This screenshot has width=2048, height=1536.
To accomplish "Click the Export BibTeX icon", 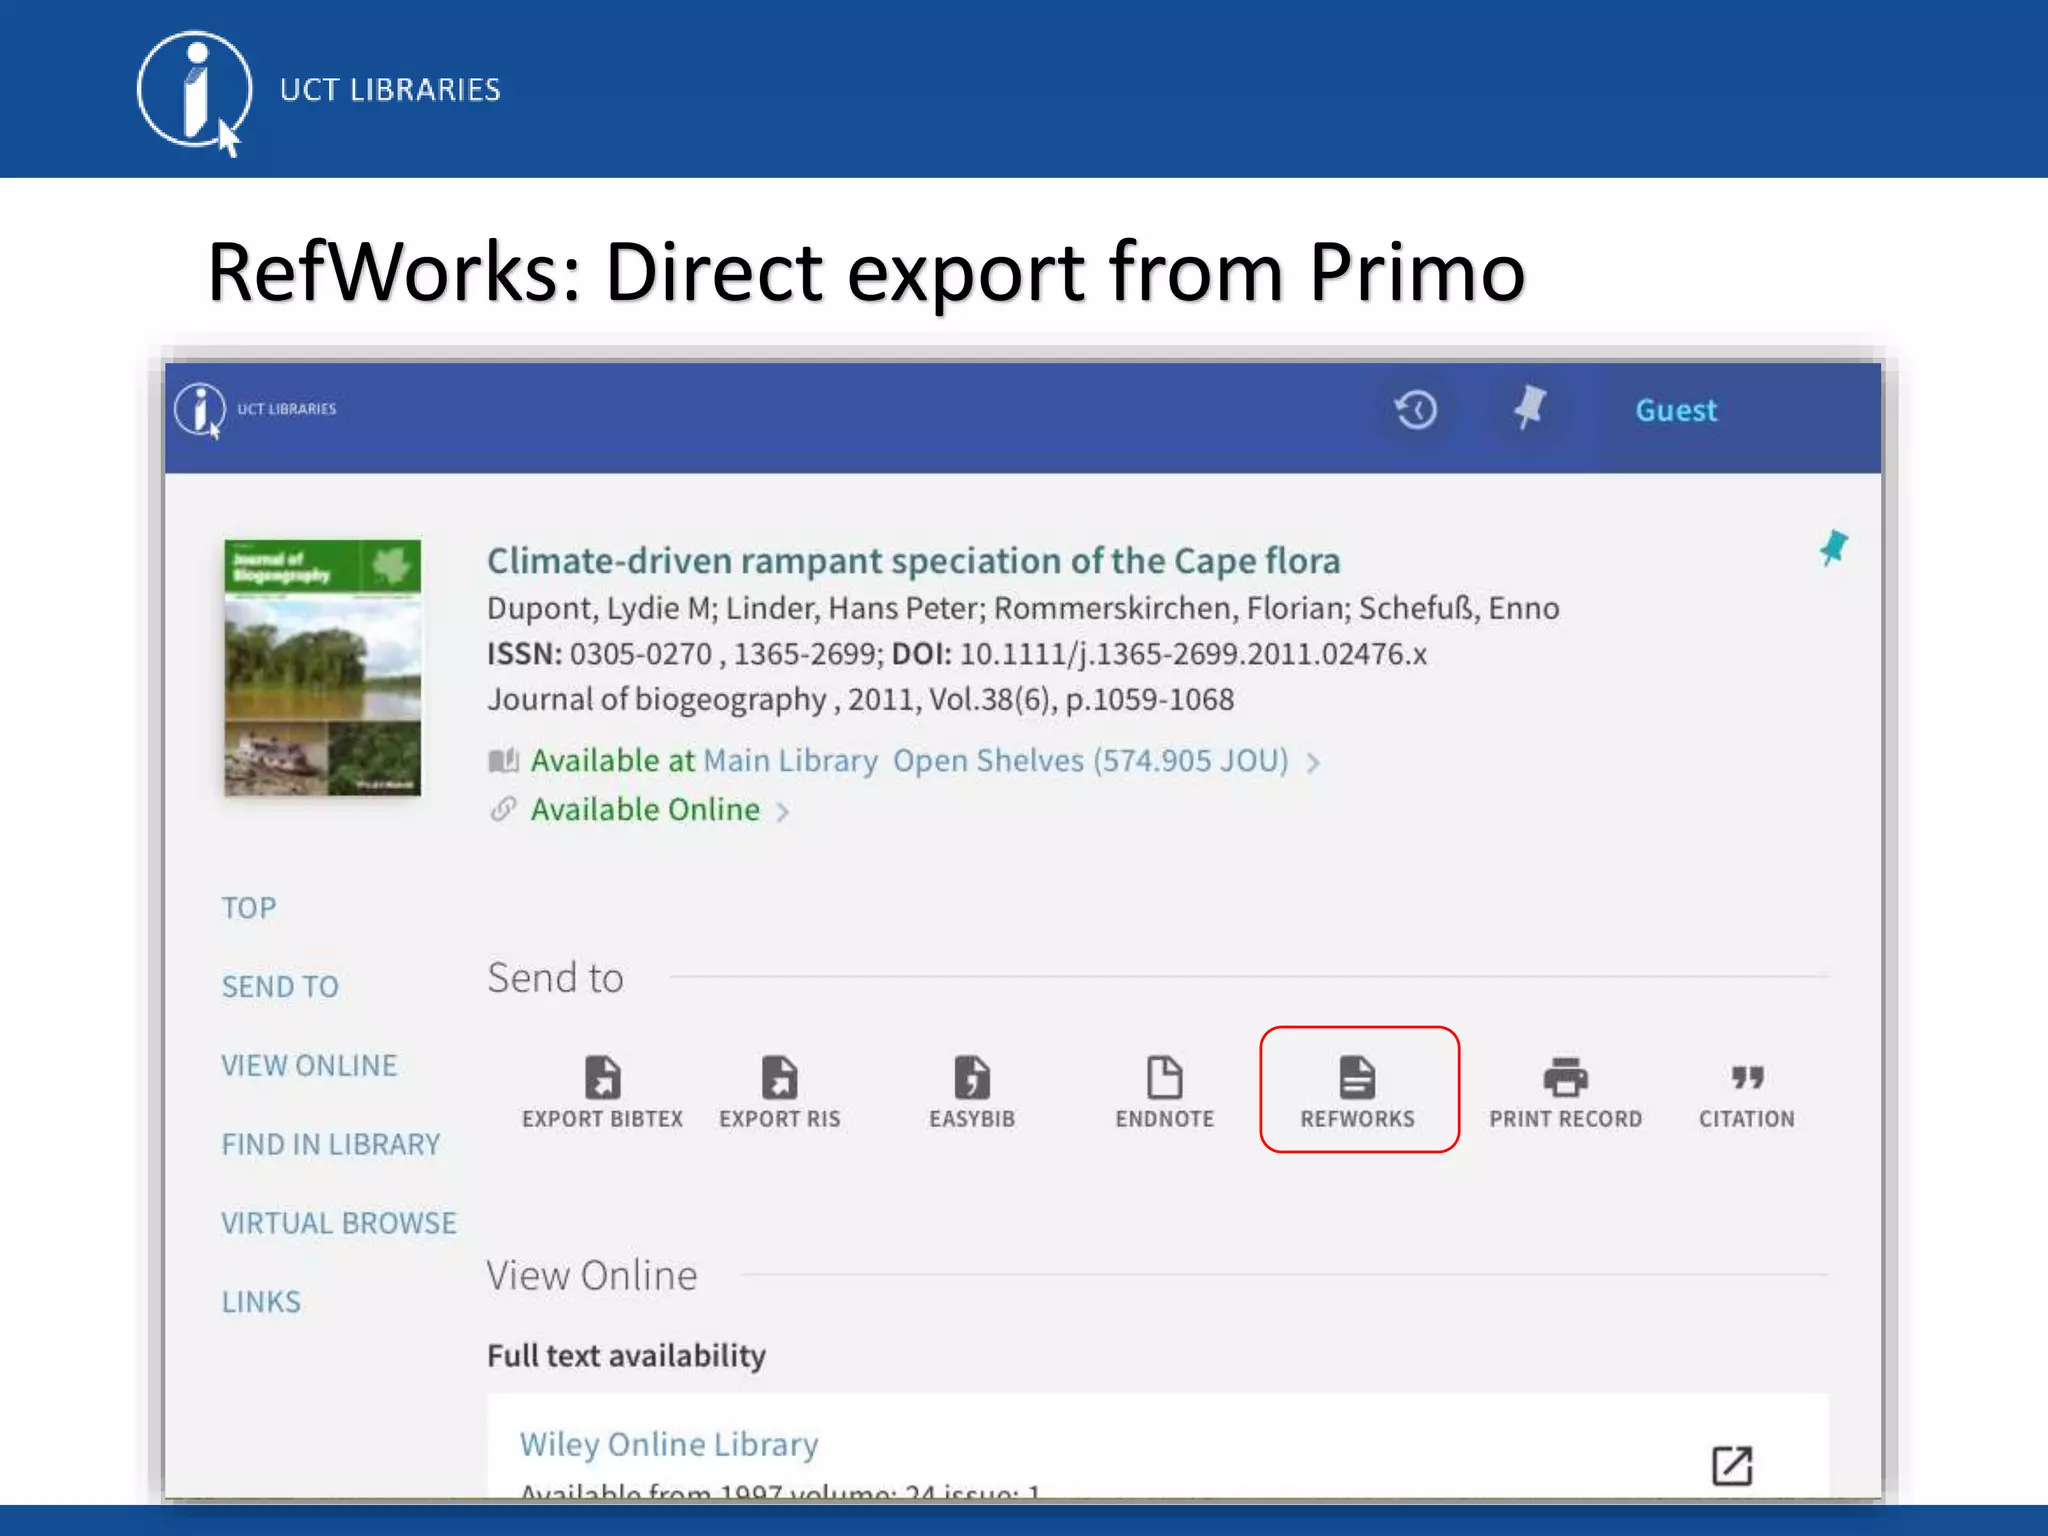I will click(x=602, y=1077).
